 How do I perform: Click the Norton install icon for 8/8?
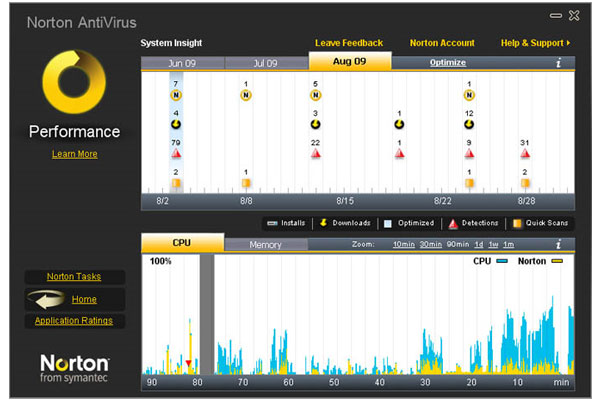pos(246,95)
